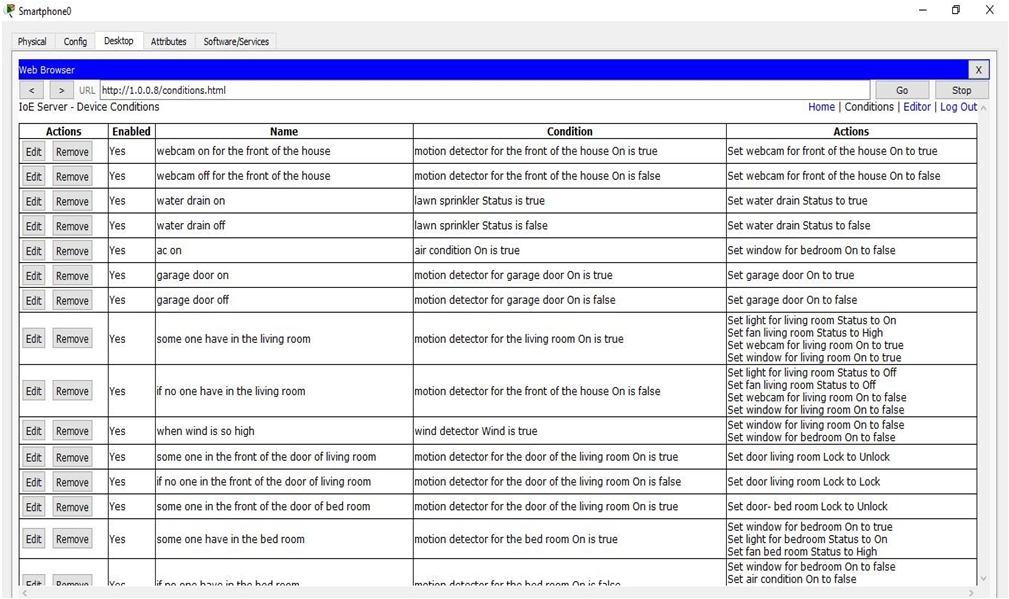The height and width of the screenshot is (599, 1009).
Task: Remove the webcam off for front of house rule
Action: pos(72,176)
